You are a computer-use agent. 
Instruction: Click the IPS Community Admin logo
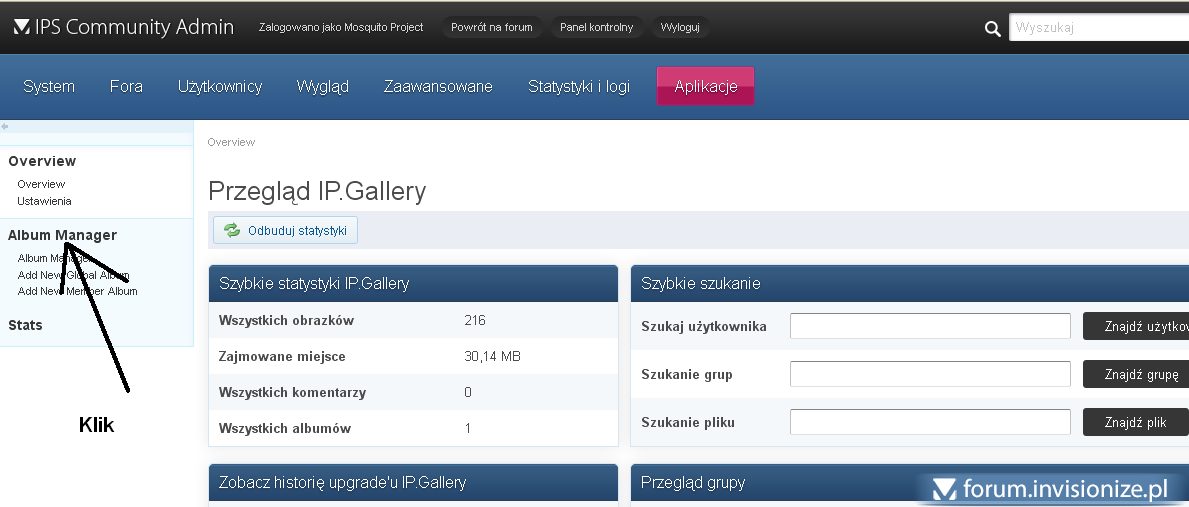(123, 27)
